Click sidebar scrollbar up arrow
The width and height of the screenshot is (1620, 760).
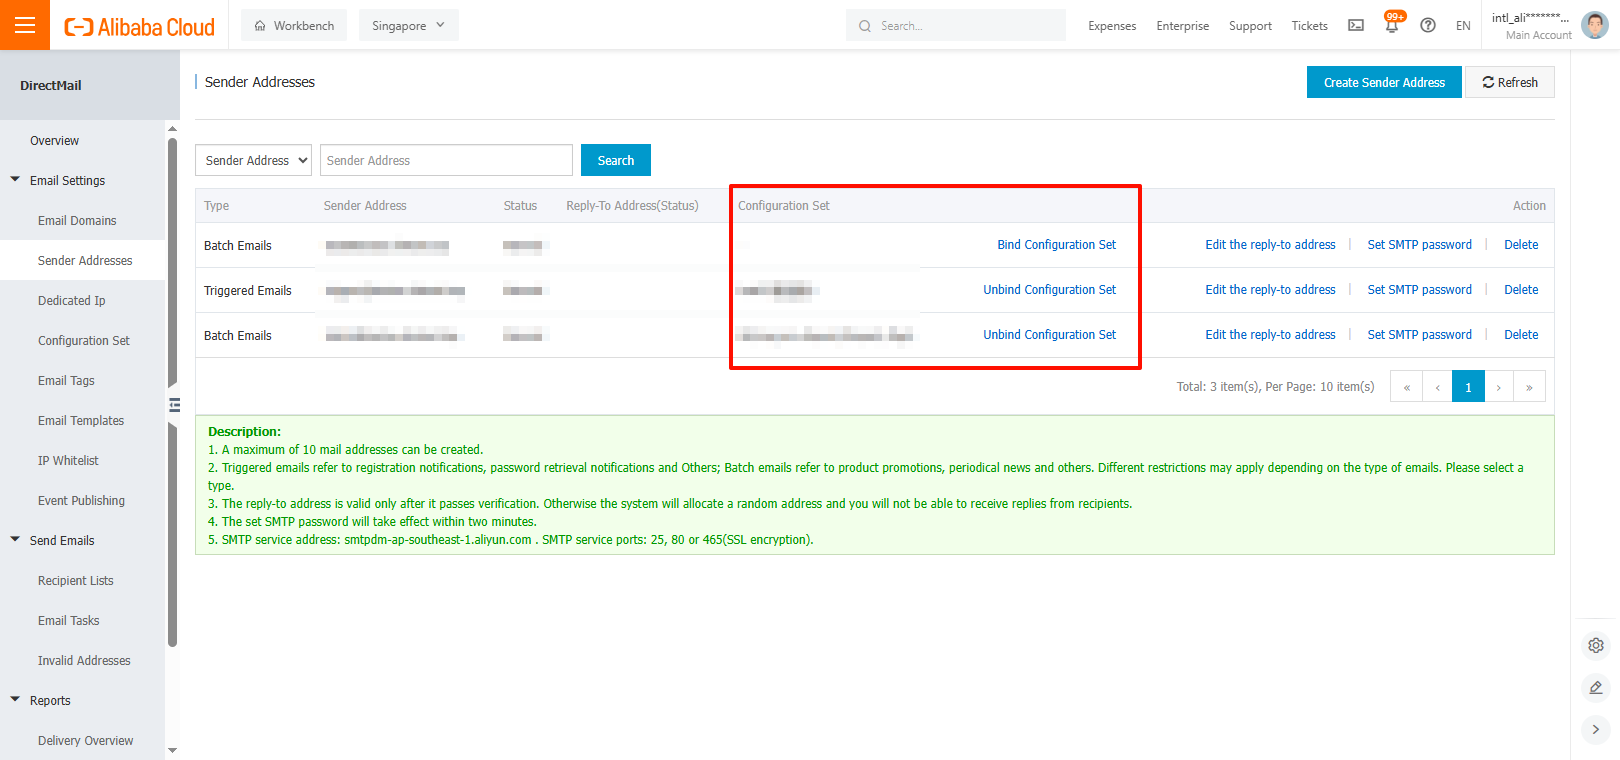click(x=172, y=129)
